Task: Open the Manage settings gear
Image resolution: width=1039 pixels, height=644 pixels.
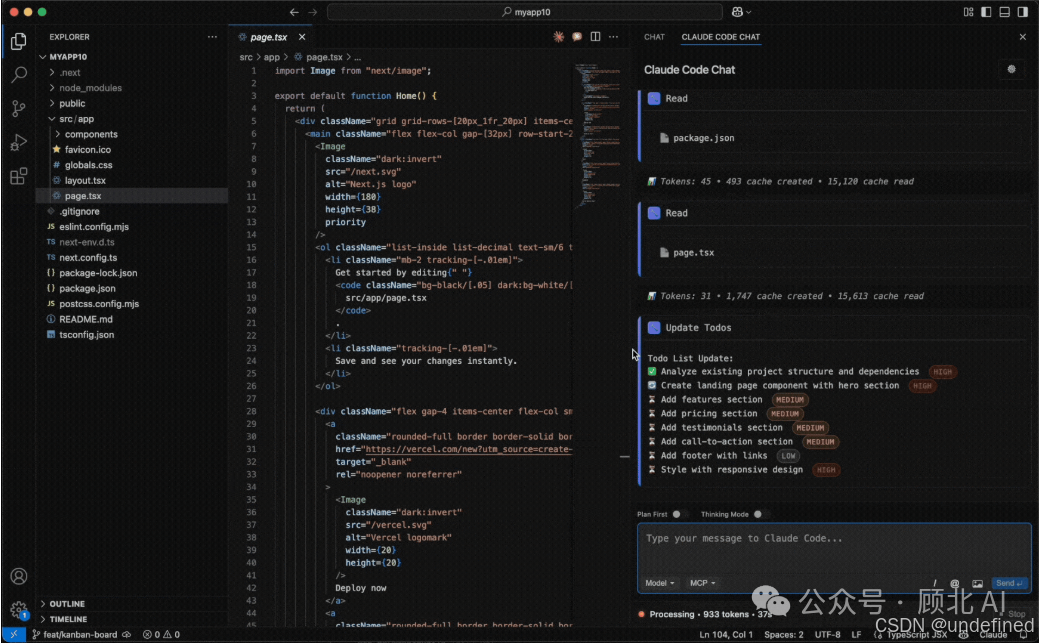Action: (x=19, y=610)
